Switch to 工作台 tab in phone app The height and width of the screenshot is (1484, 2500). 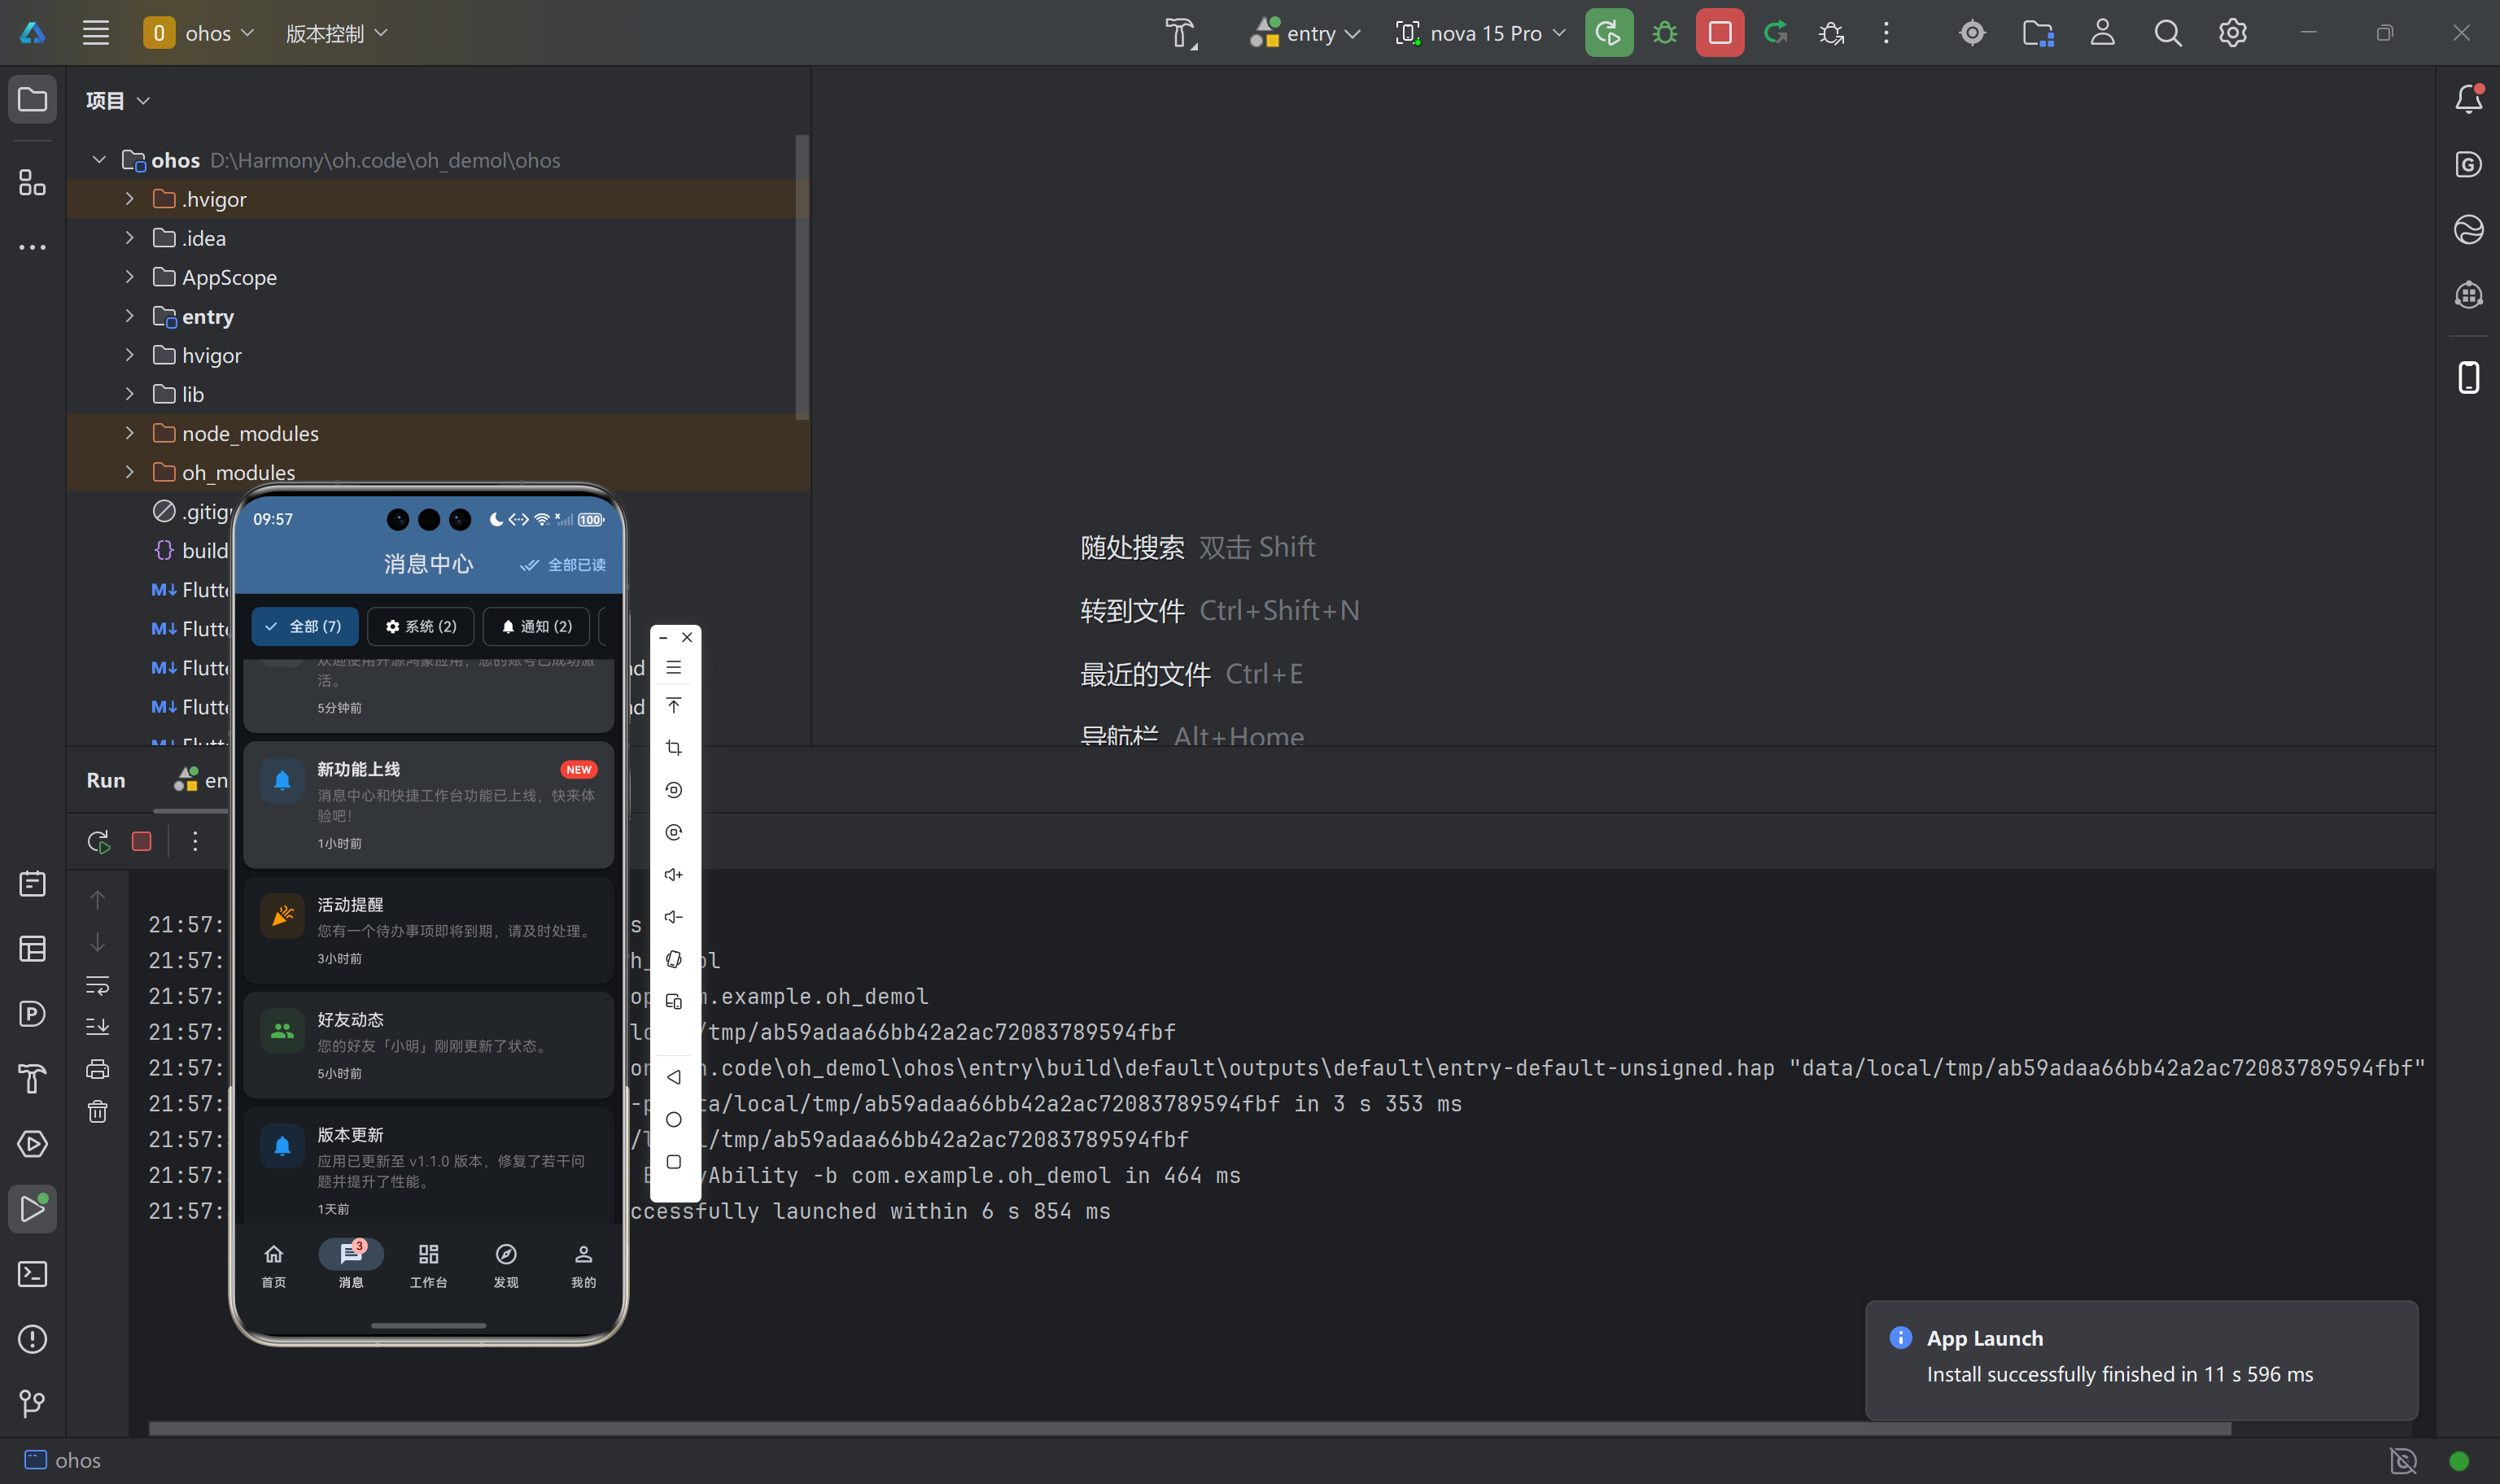[428, 1264]
